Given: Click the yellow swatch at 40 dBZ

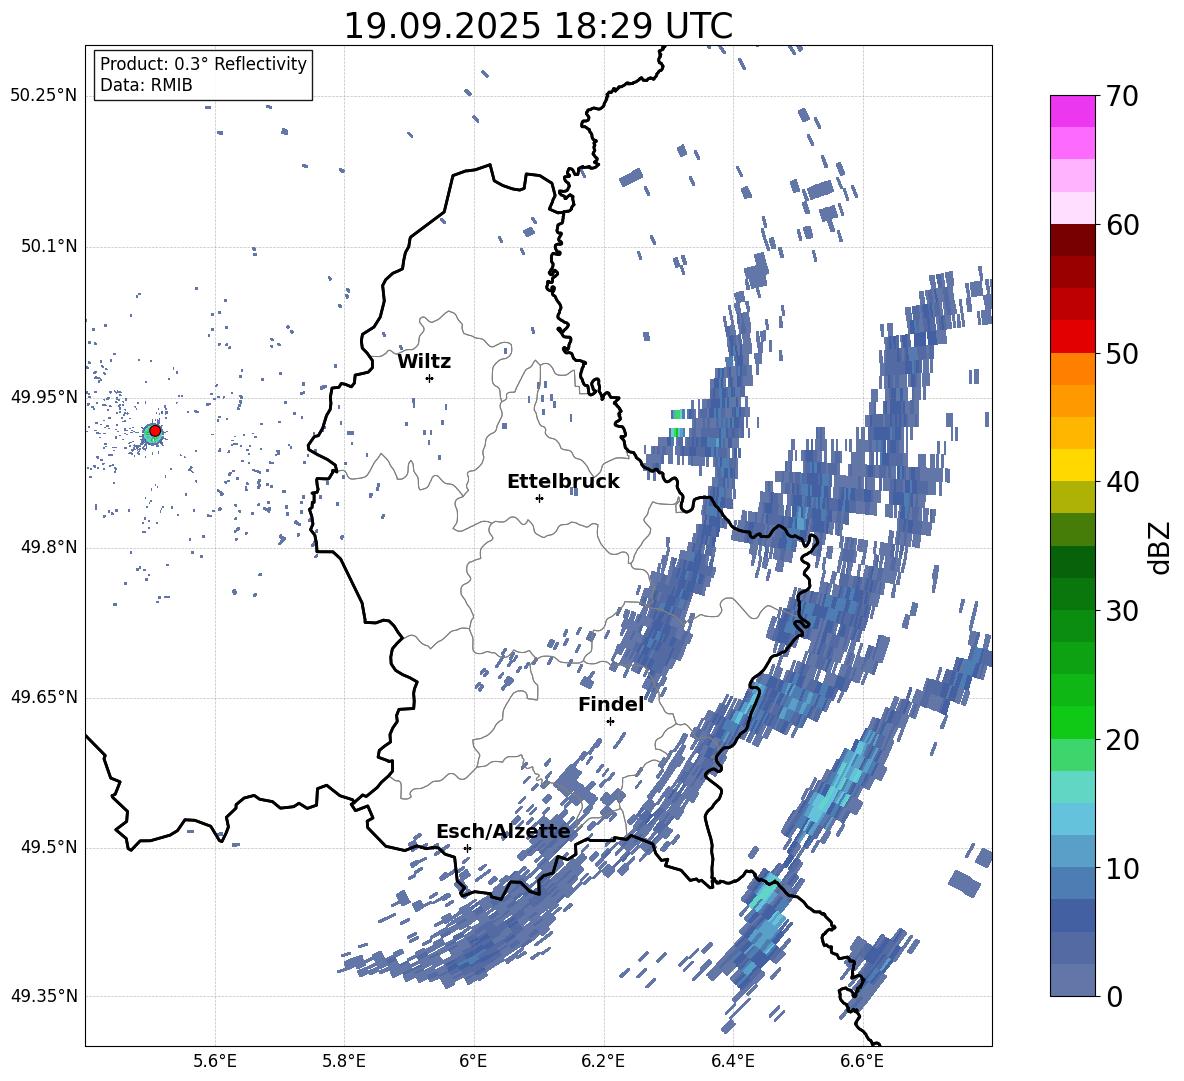Looking at the screenshot, I should coord(1072,465).
